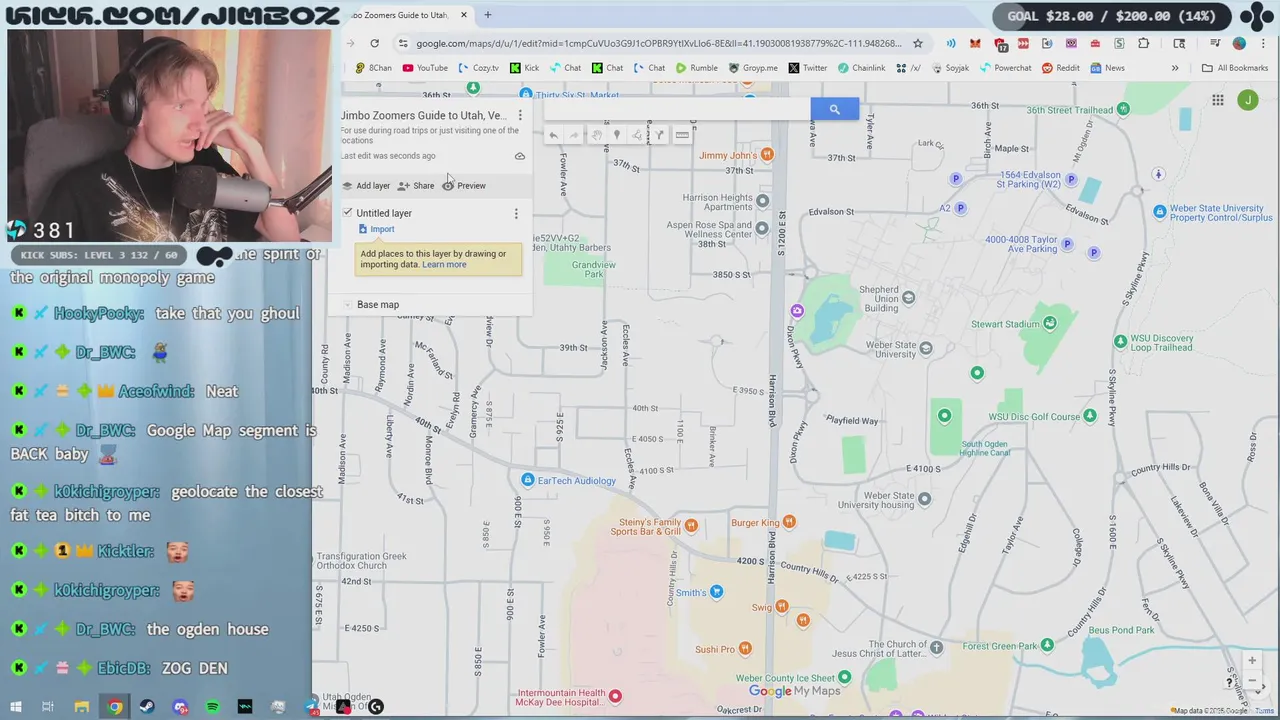1280x720 pixels.
Task: Open the YouTube bookmark
Action: [425, 68]
